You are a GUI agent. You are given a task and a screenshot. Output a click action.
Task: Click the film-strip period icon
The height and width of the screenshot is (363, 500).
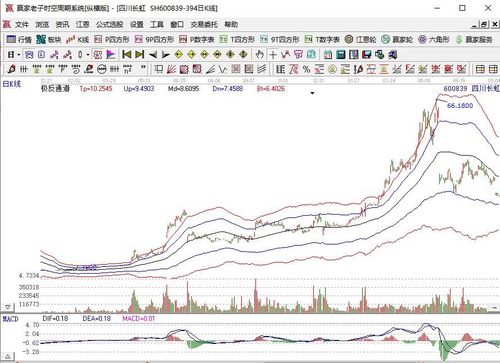[11, 55]
